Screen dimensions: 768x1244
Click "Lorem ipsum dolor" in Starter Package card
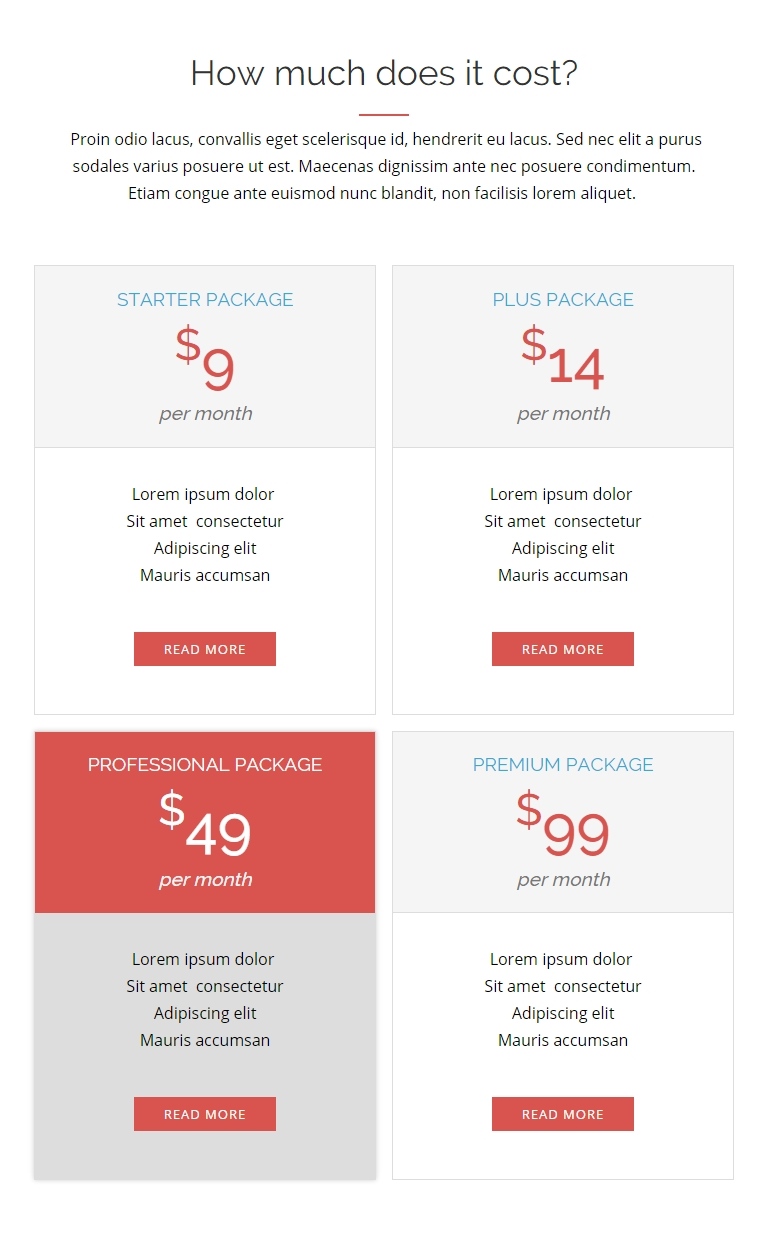pyautogui.click(x=203, y=494)
